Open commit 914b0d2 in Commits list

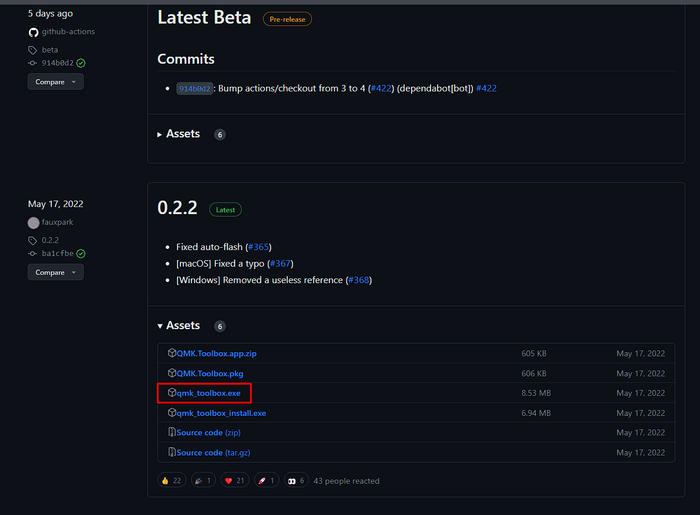coord(195,89)
